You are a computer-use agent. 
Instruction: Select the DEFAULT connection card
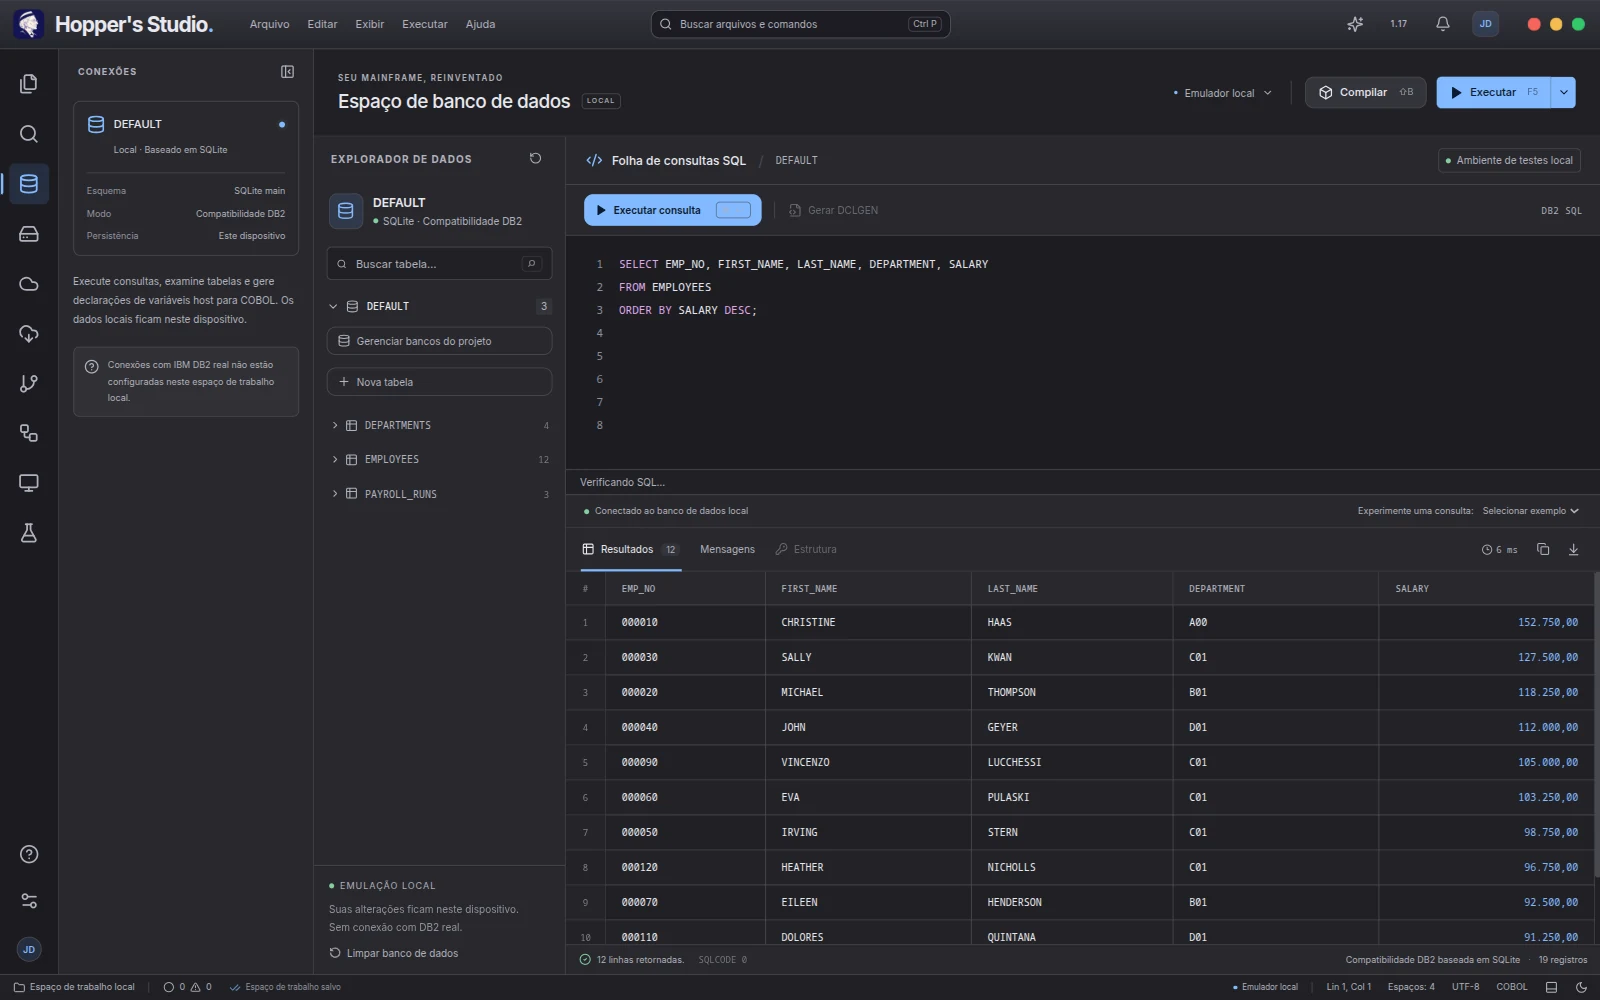186,178
